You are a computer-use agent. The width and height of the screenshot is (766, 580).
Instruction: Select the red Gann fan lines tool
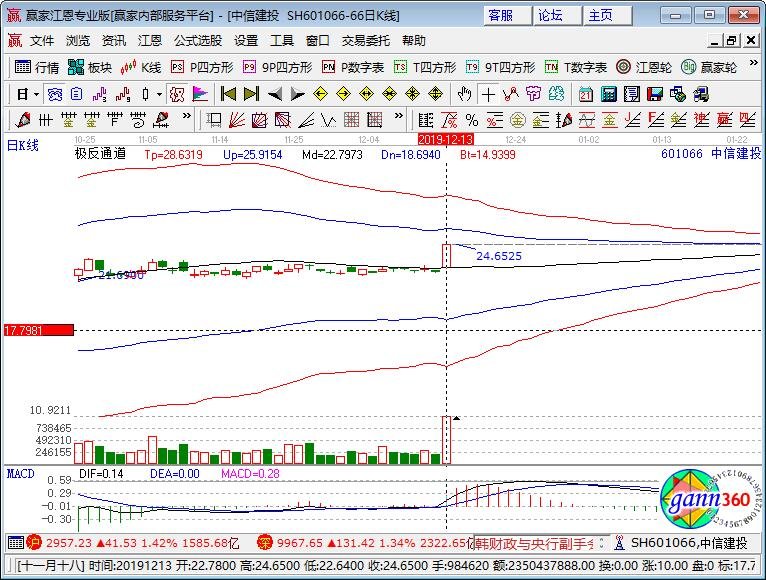(x=237, y=119)
